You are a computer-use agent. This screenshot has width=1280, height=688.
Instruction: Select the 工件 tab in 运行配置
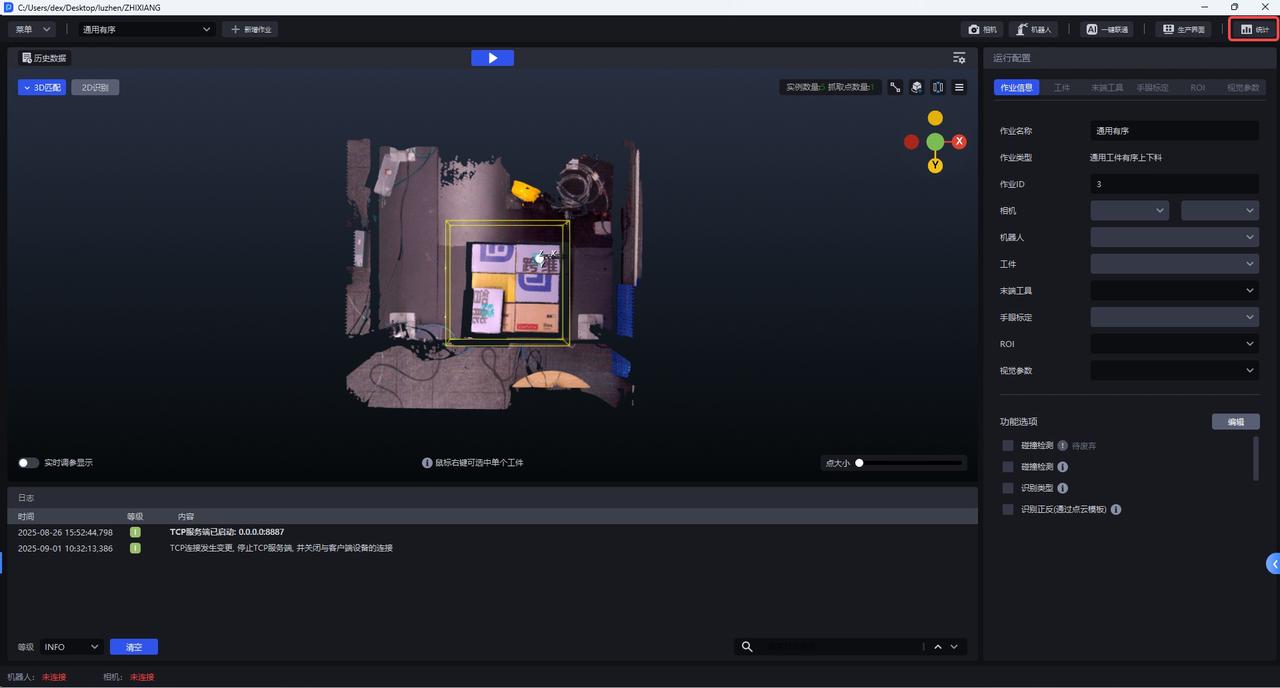coord(1062,88)
